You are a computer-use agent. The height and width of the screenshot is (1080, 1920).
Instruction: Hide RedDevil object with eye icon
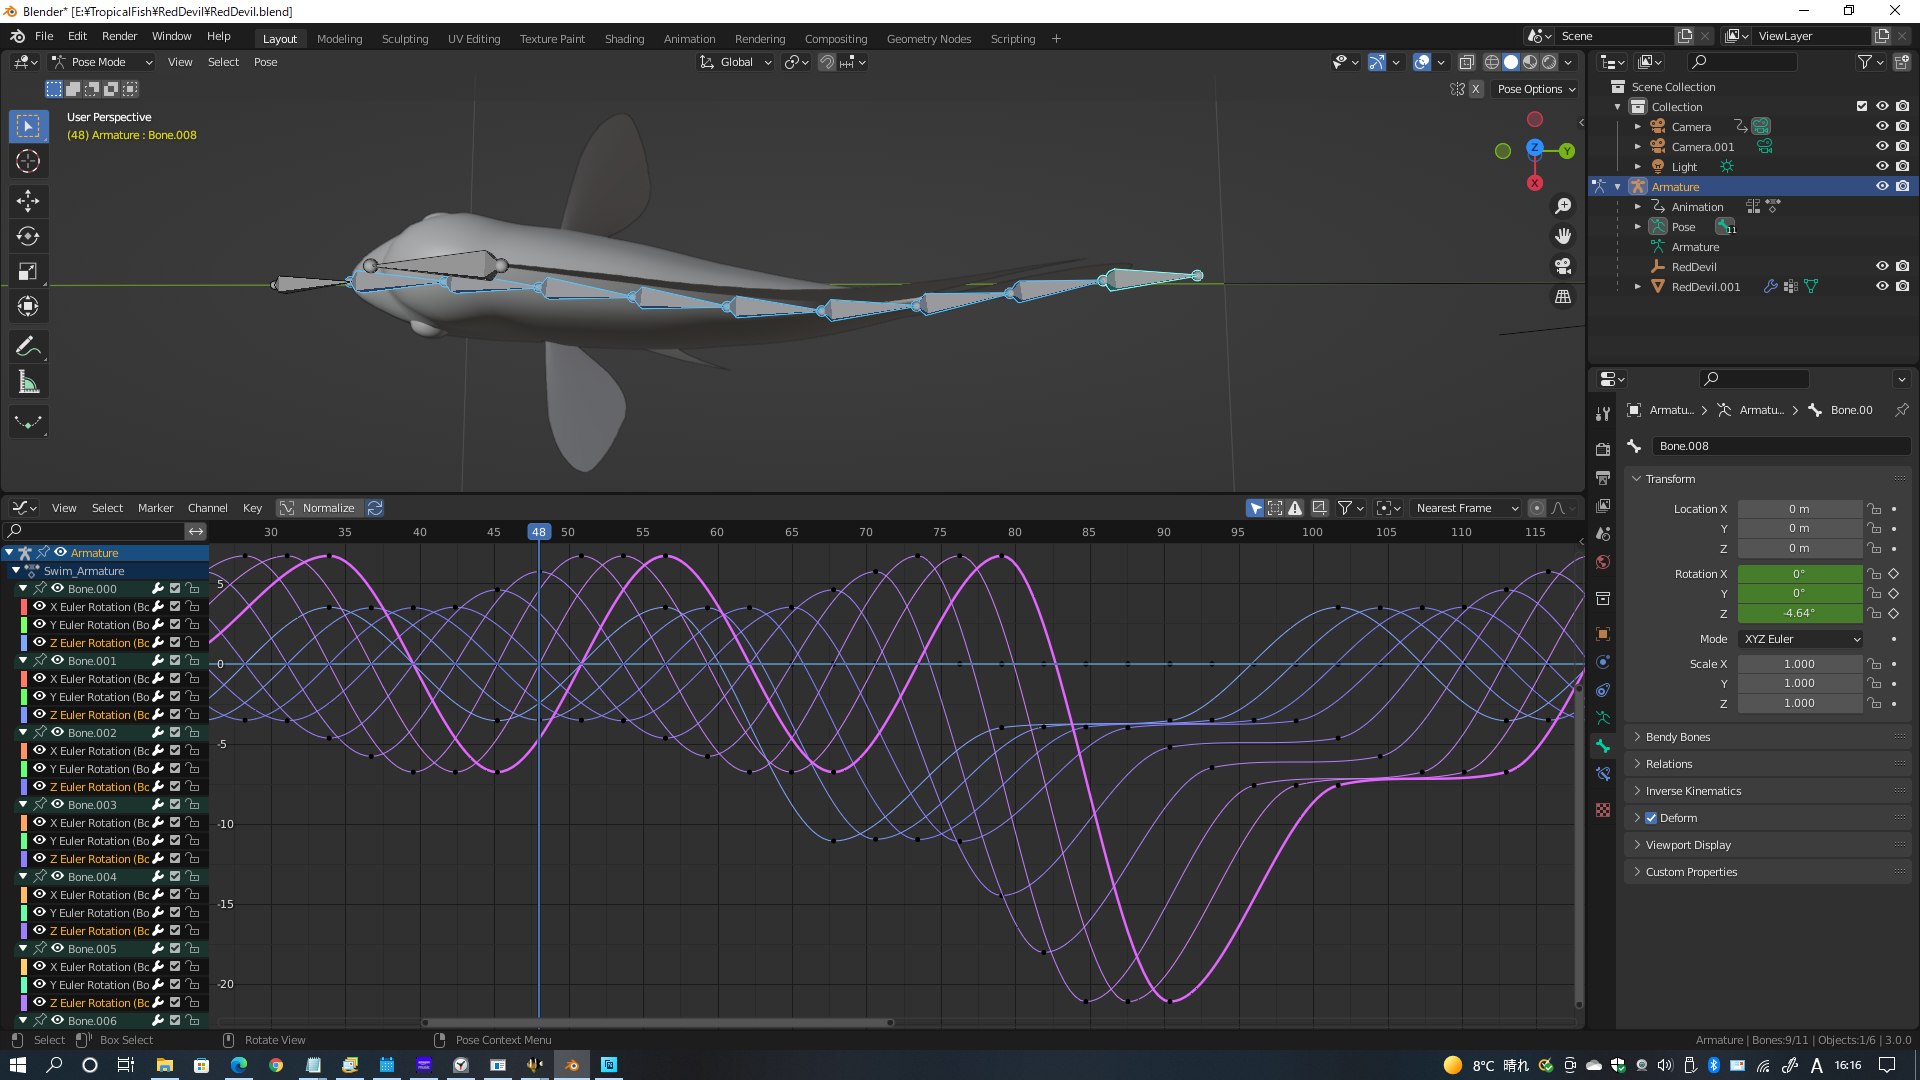click(1881, 266)
